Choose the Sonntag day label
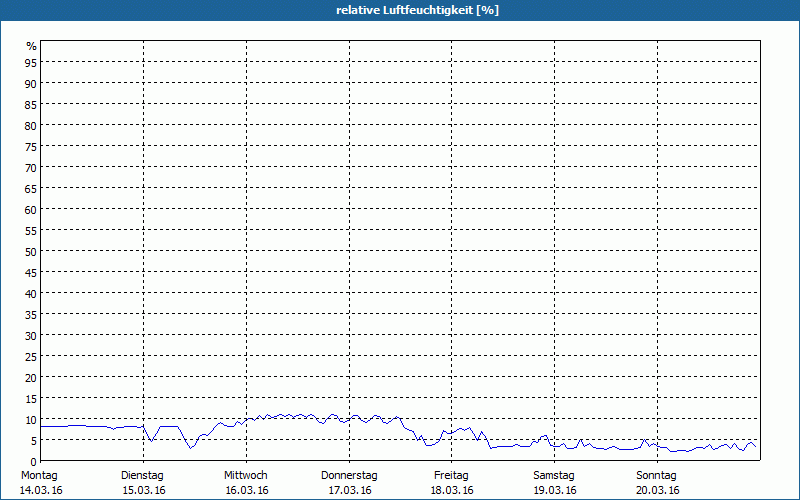The width and height of the screenshot is (800, 500). [657, 475]
